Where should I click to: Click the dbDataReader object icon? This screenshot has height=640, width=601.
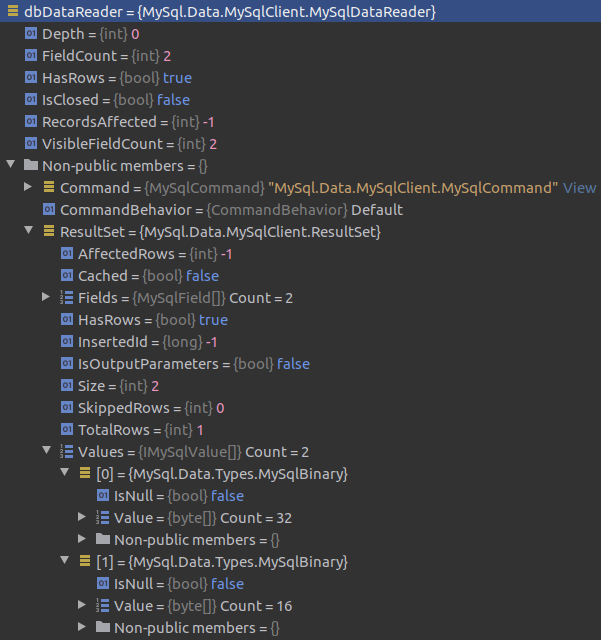pyautogui.click(x=13, y=11)
